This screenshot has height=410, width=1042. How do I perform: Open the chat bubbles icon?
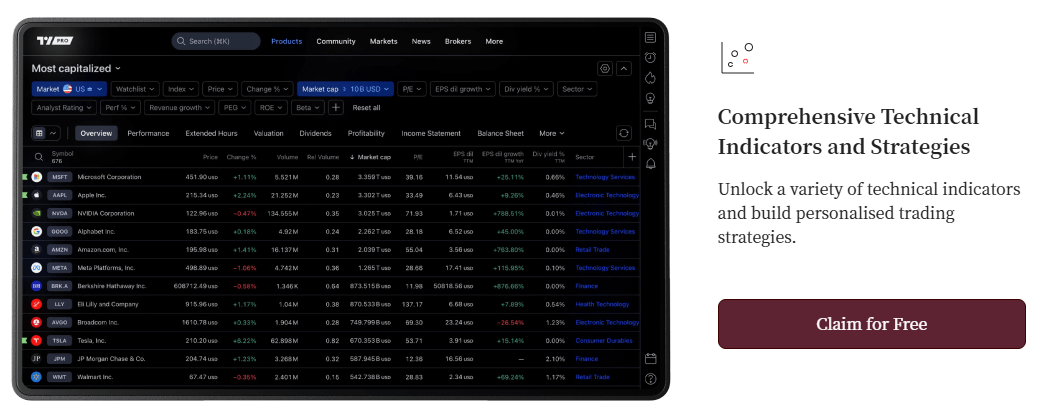click(x=651, y=124)
